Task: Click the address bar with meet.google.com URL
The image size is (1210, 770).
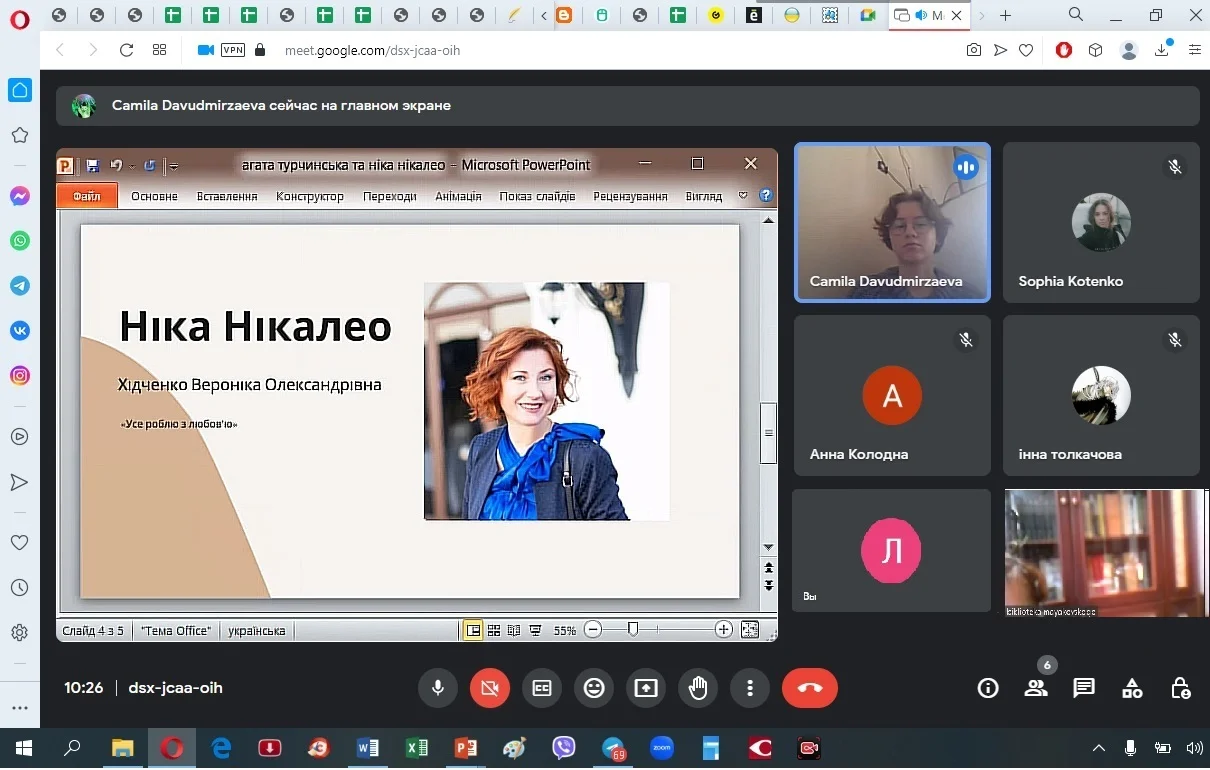Action: pyautogui.click(x=372, y=50)
